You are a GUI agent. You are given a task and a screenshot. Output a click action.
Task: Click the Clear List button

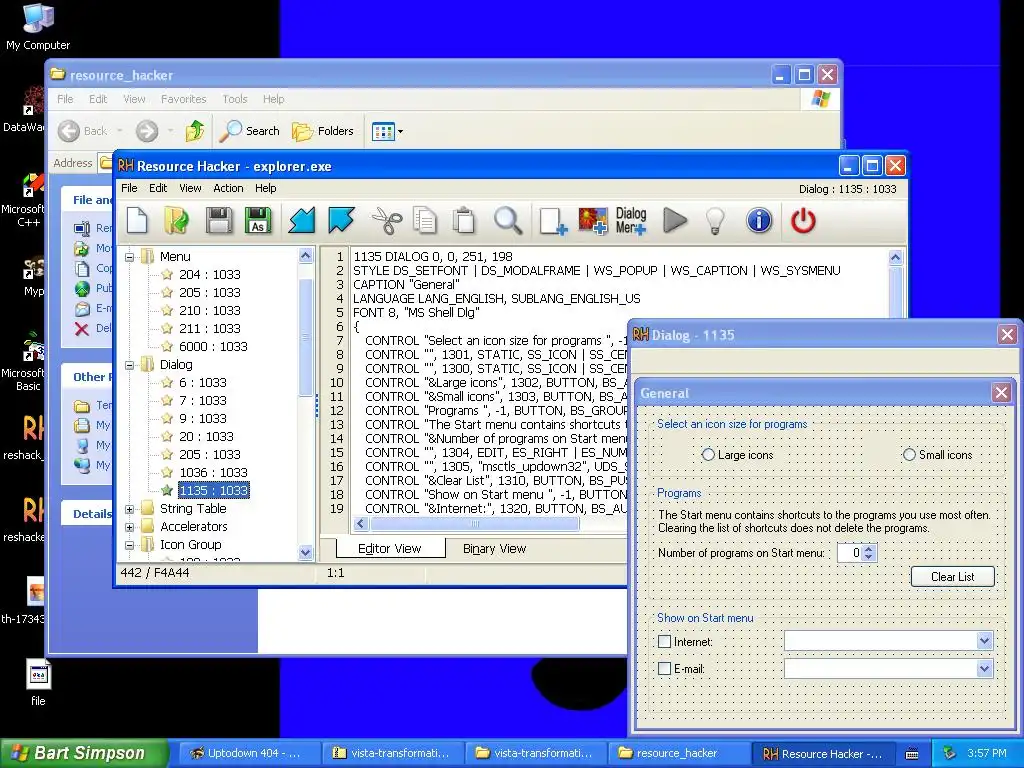pyautogui.click(x=952, y=577)
